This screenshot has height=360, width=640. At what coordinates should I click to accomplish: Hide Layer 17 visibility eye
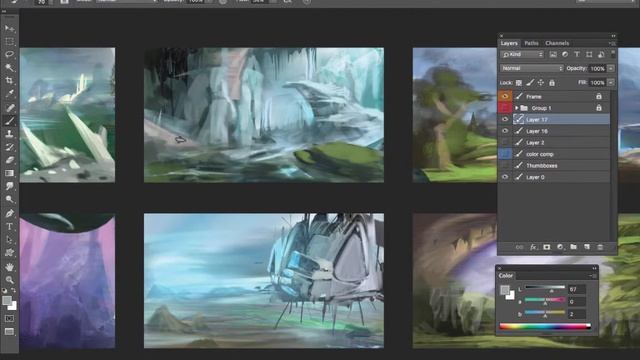(505, 119)
